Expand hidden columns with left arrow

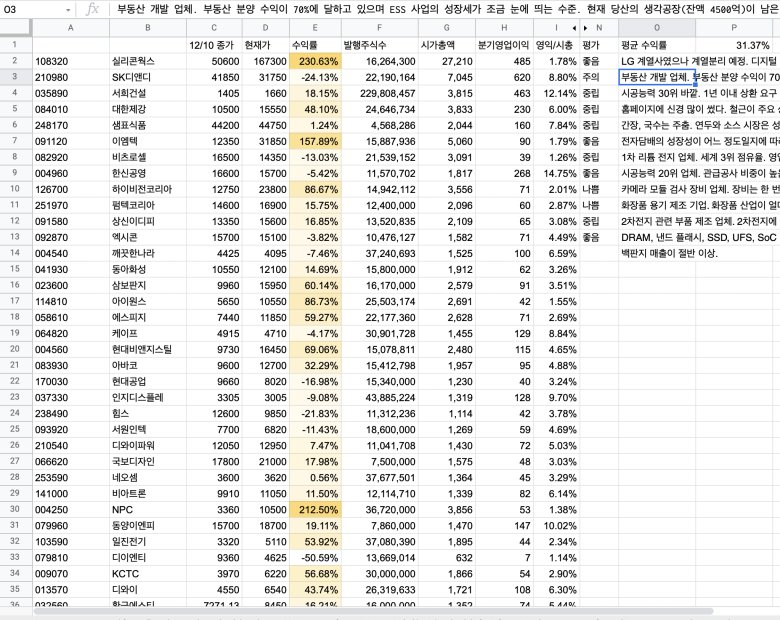pos(574,28)
